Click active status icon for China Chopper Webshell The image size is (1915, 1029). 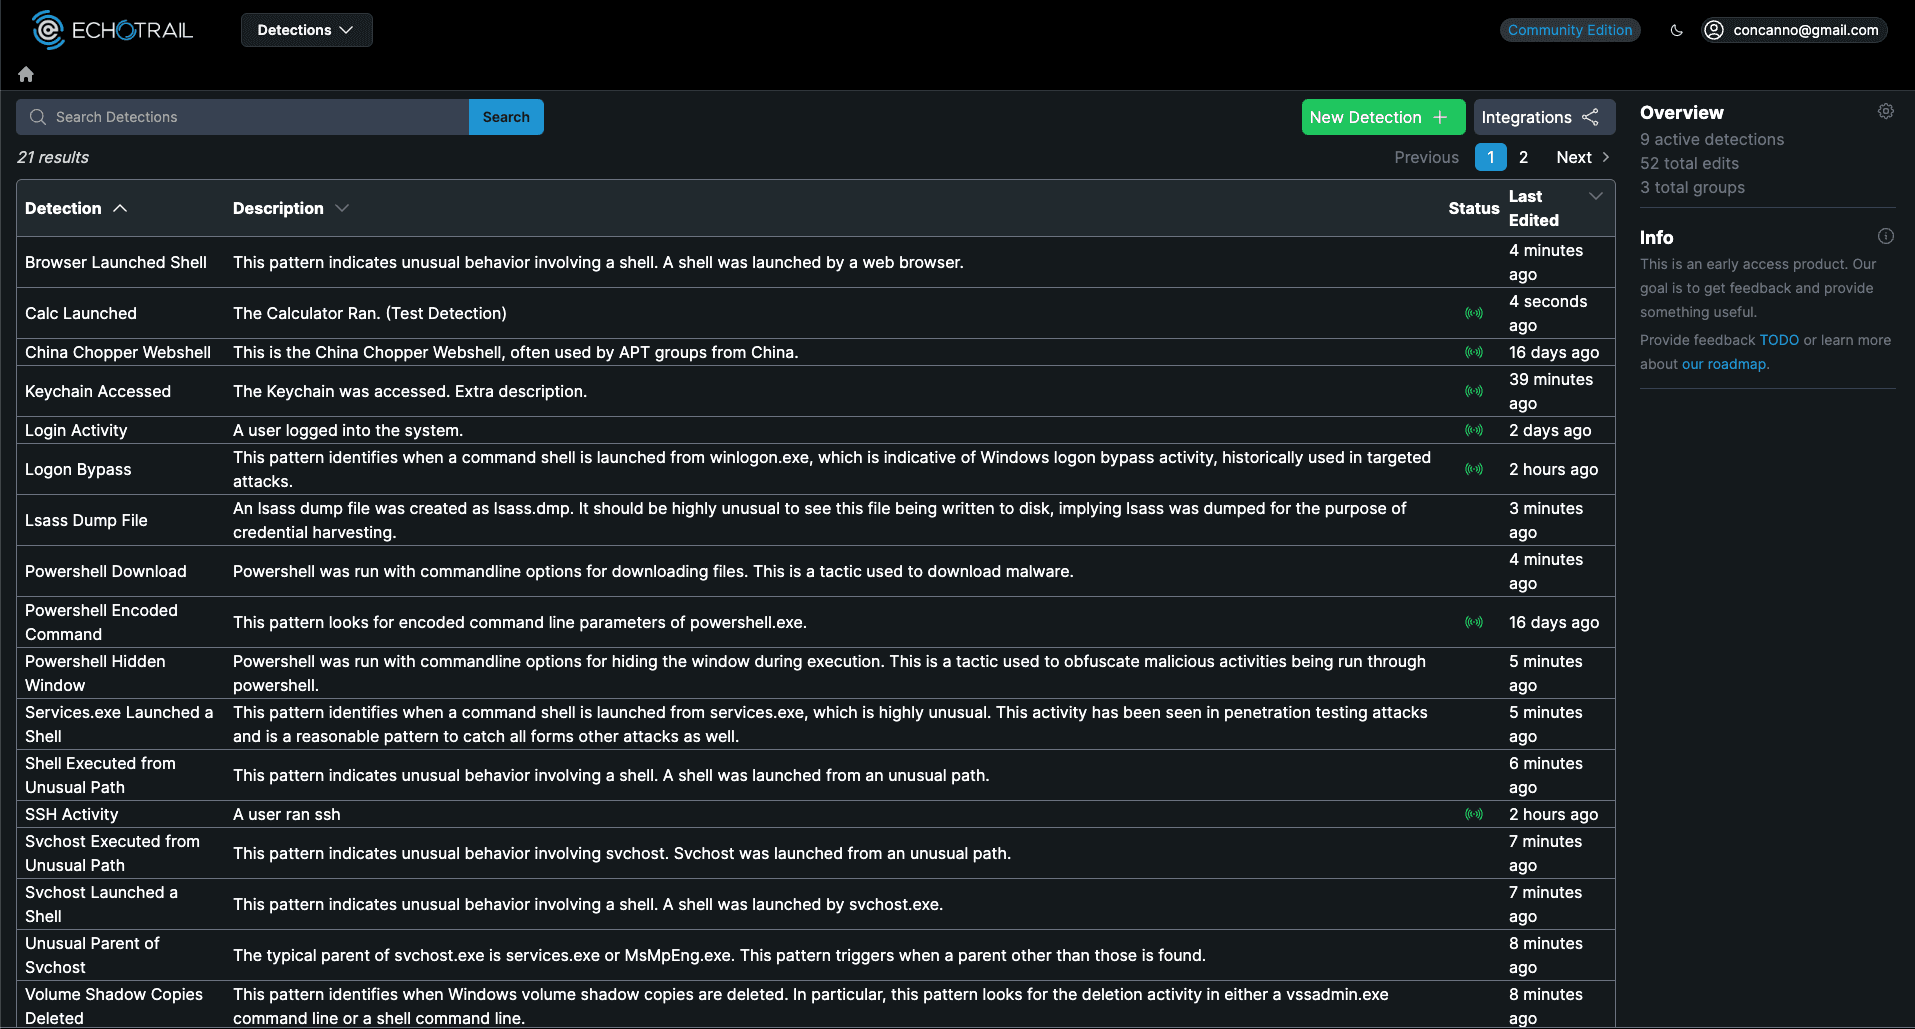point(1474,352)
